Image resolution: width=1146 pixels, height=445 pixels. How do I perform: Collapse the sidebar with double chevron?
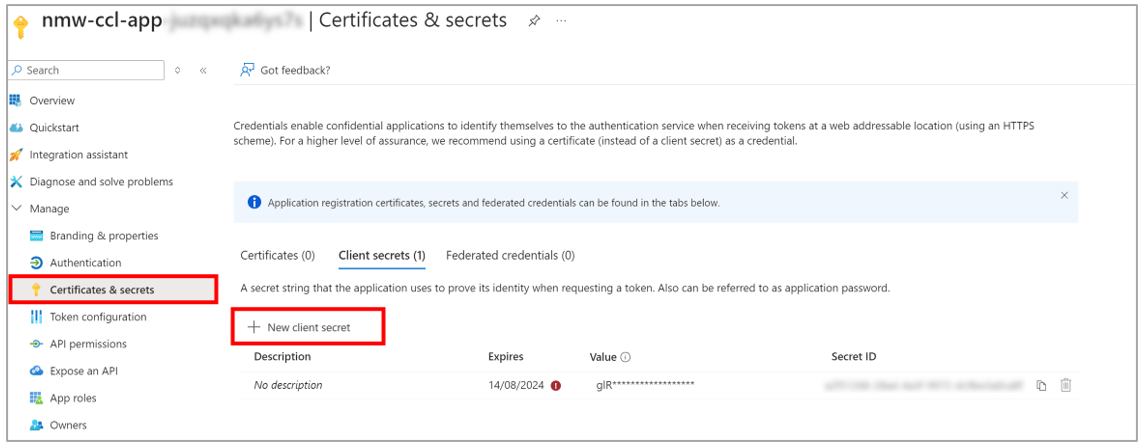click(203, 70)
